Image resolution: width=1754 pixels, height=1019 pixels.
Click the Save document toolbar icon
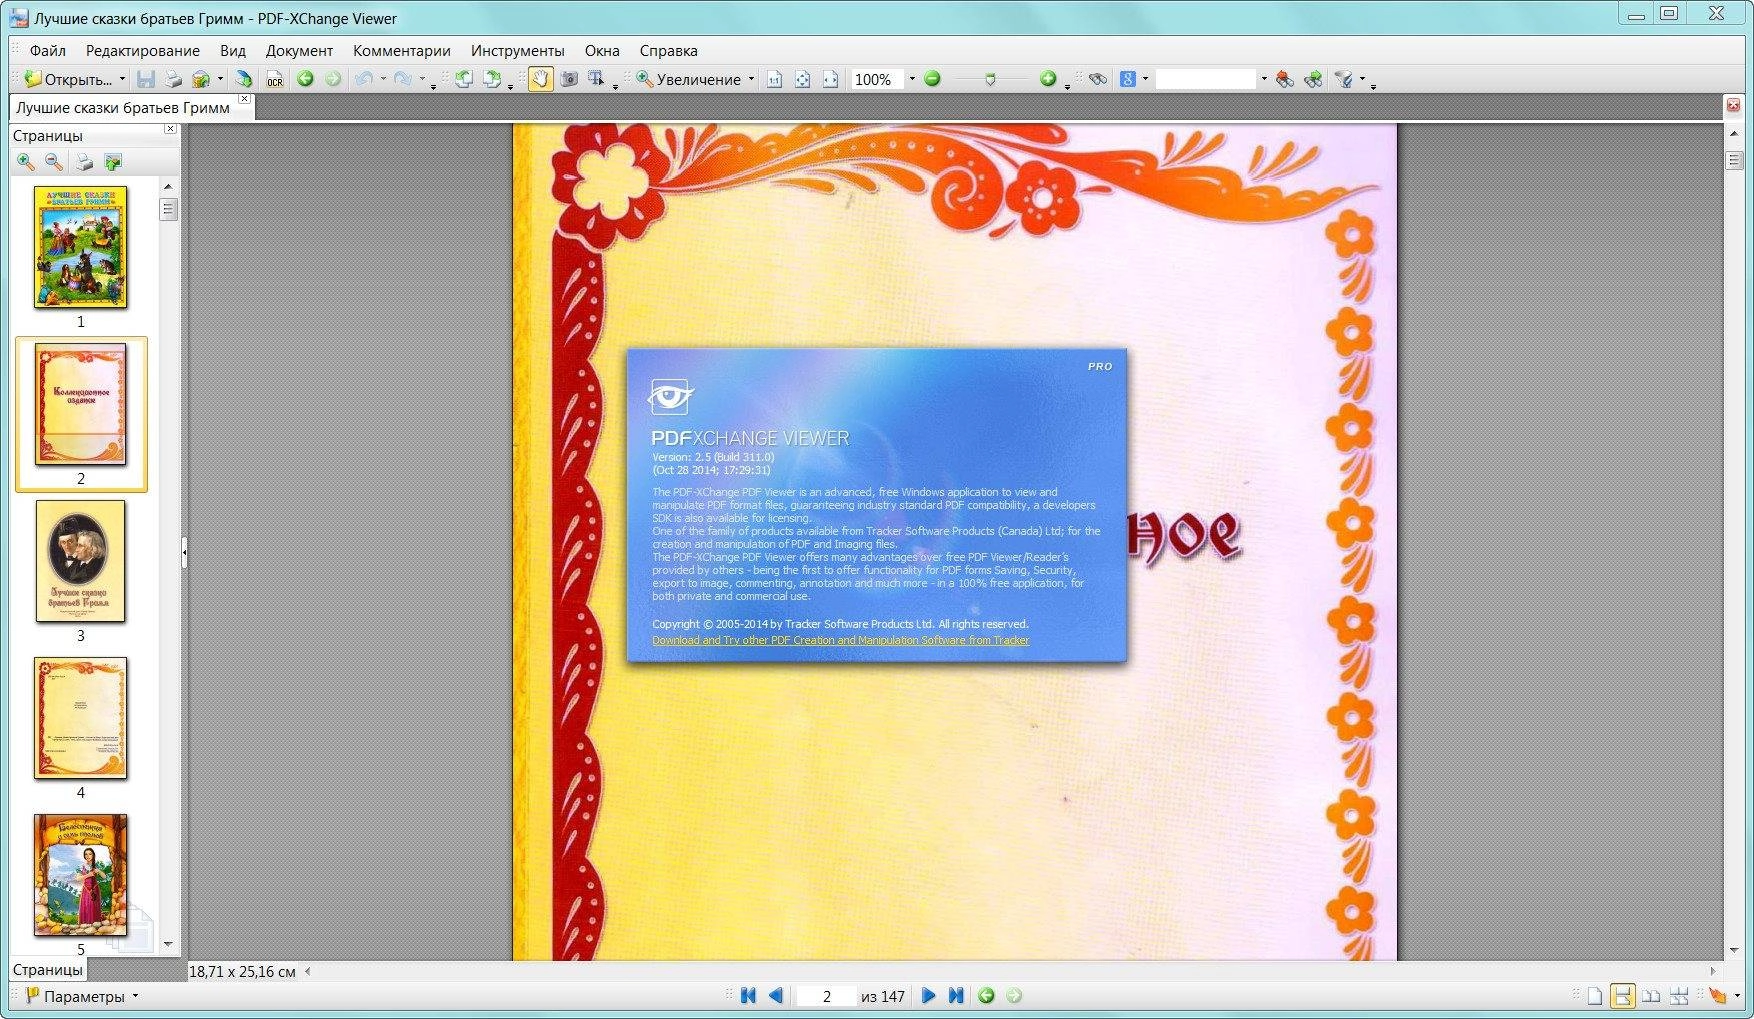pos(146,79)
